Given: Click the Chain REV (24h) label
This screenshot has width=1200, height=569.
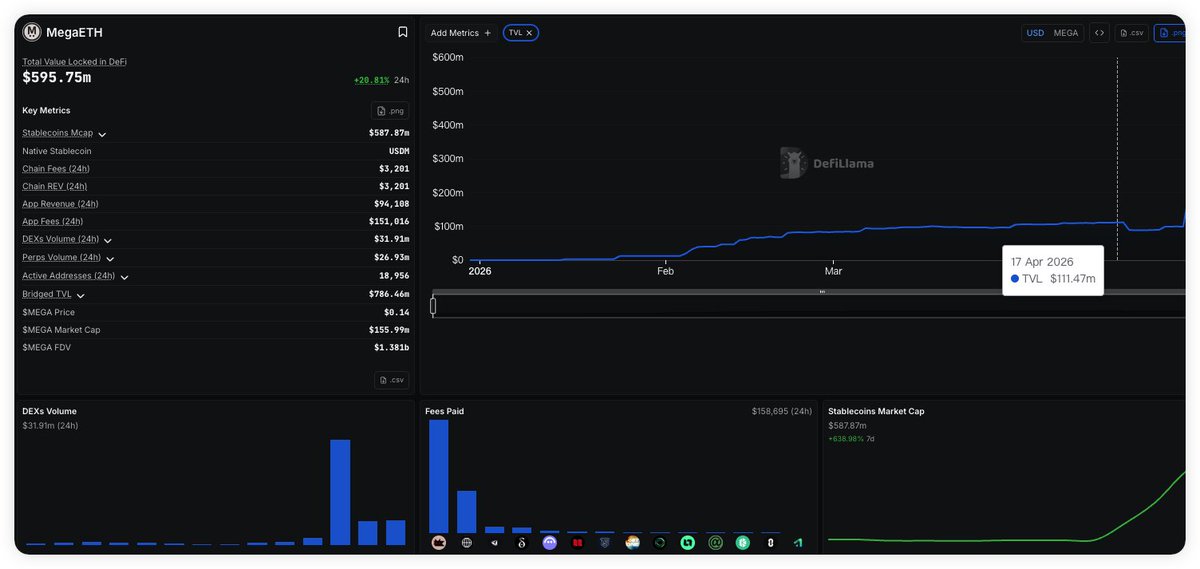Looking at the screenshot, I should [x=54, y=186].
